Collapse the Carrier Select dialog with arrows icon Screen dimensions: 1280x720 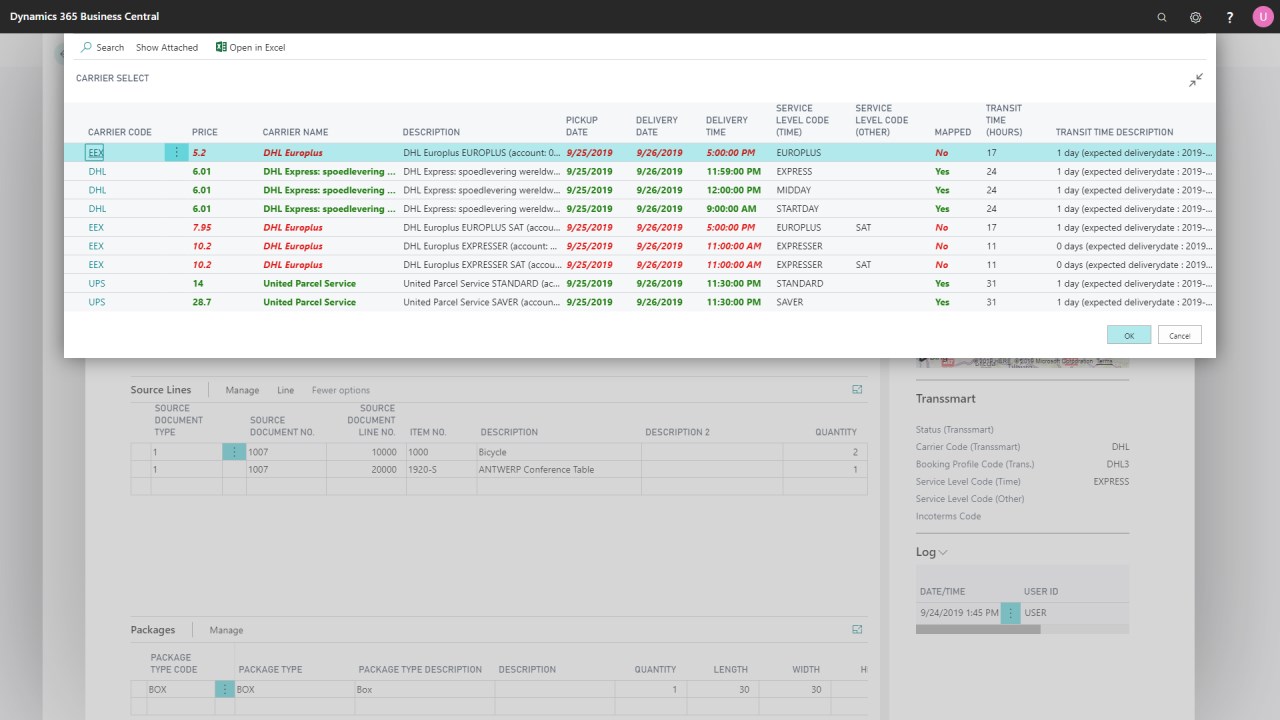click(x=1195, y=80)
